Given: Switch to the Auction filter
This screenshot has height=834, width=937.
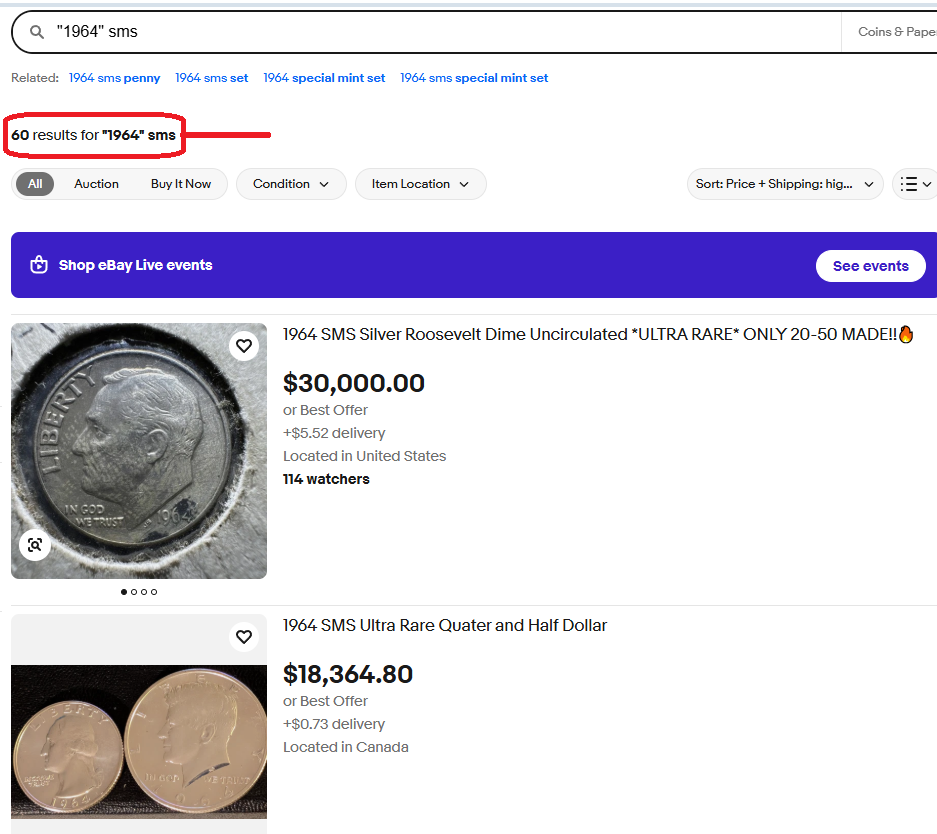Looking at the screenshot, I should [x=96, y=184].
